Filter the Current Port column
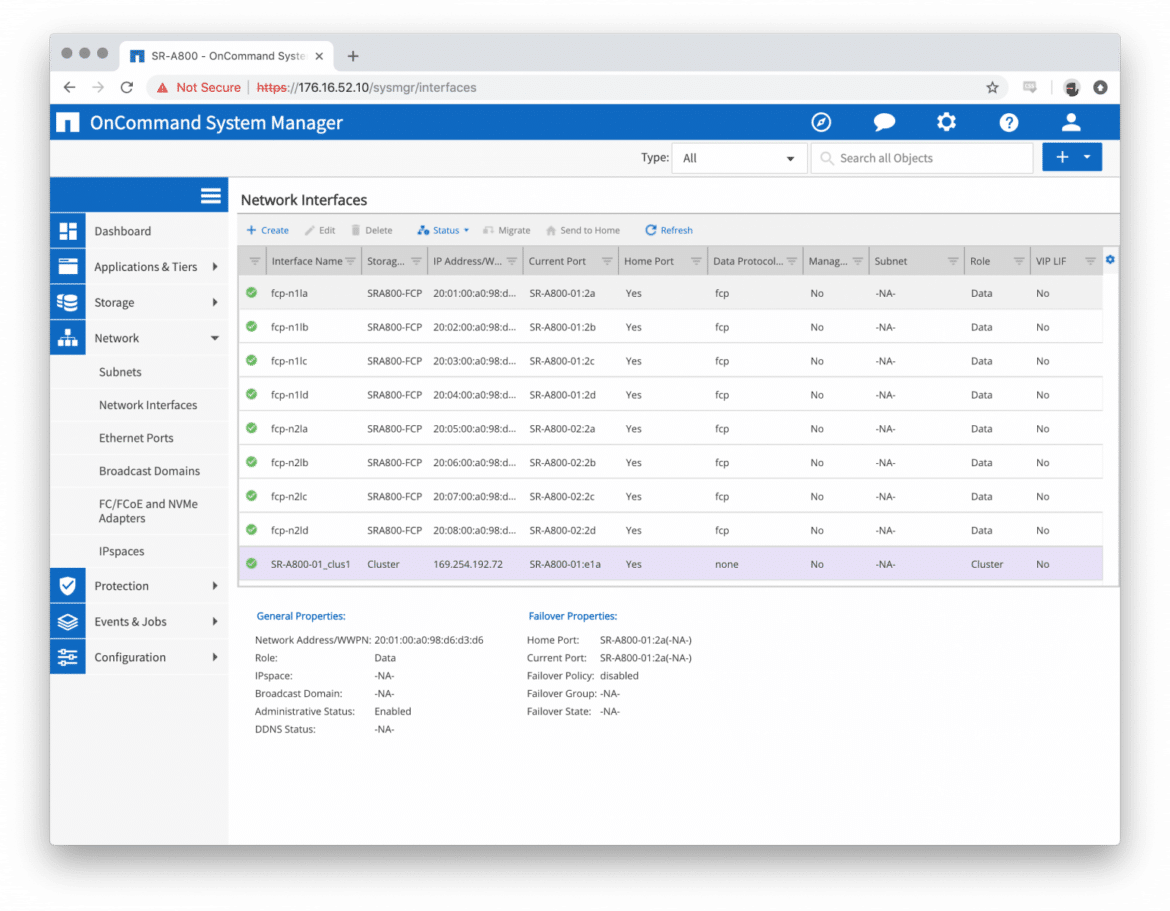Viewport: 1170px width, 911px height. point(607,261)
